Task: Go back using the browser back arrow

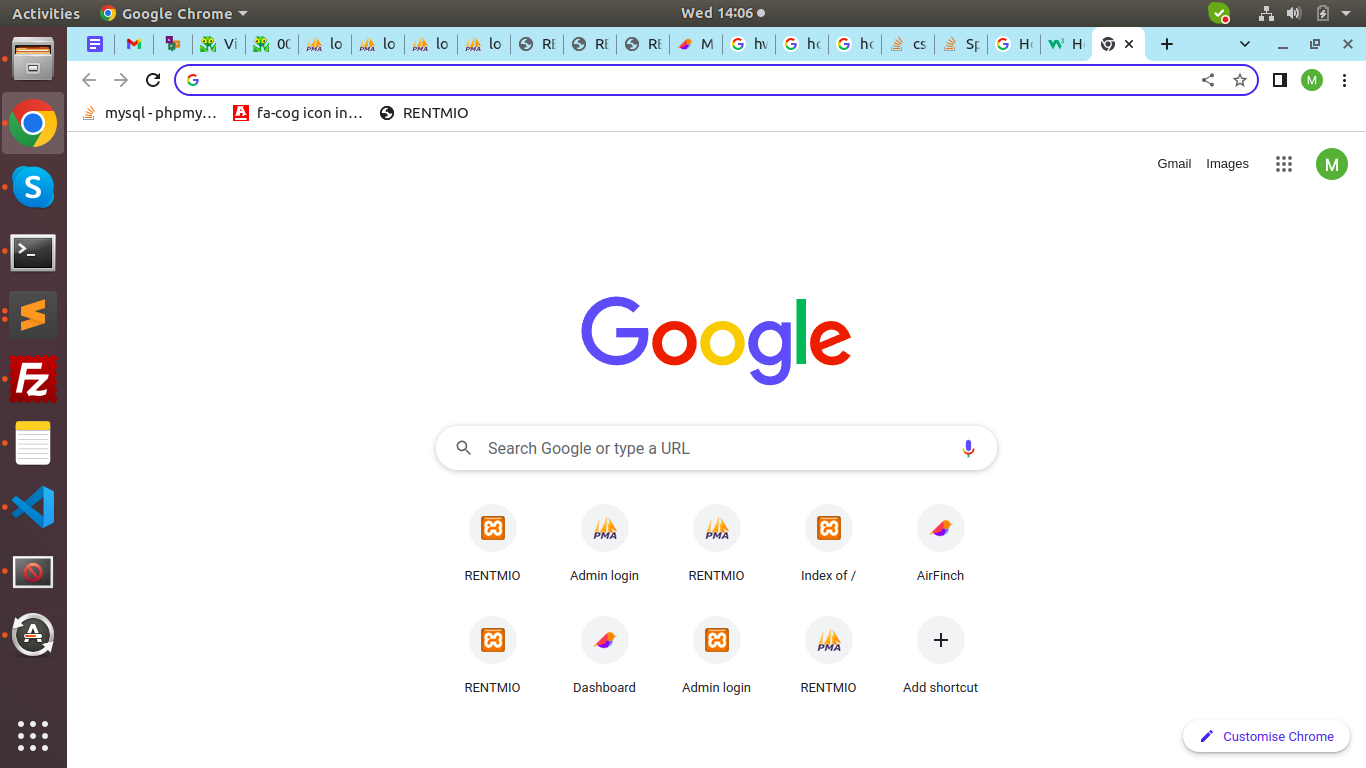Action: [x=89, y=80]
